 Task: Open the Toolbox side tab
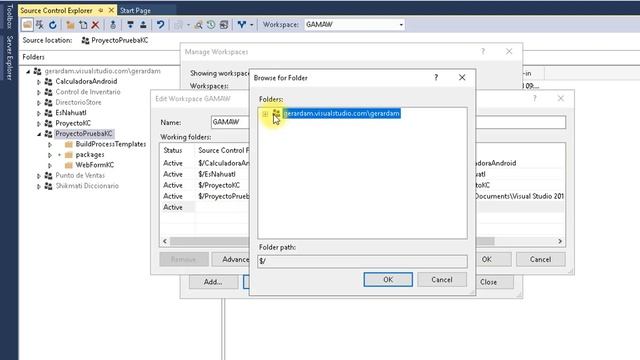coord(10,16)
